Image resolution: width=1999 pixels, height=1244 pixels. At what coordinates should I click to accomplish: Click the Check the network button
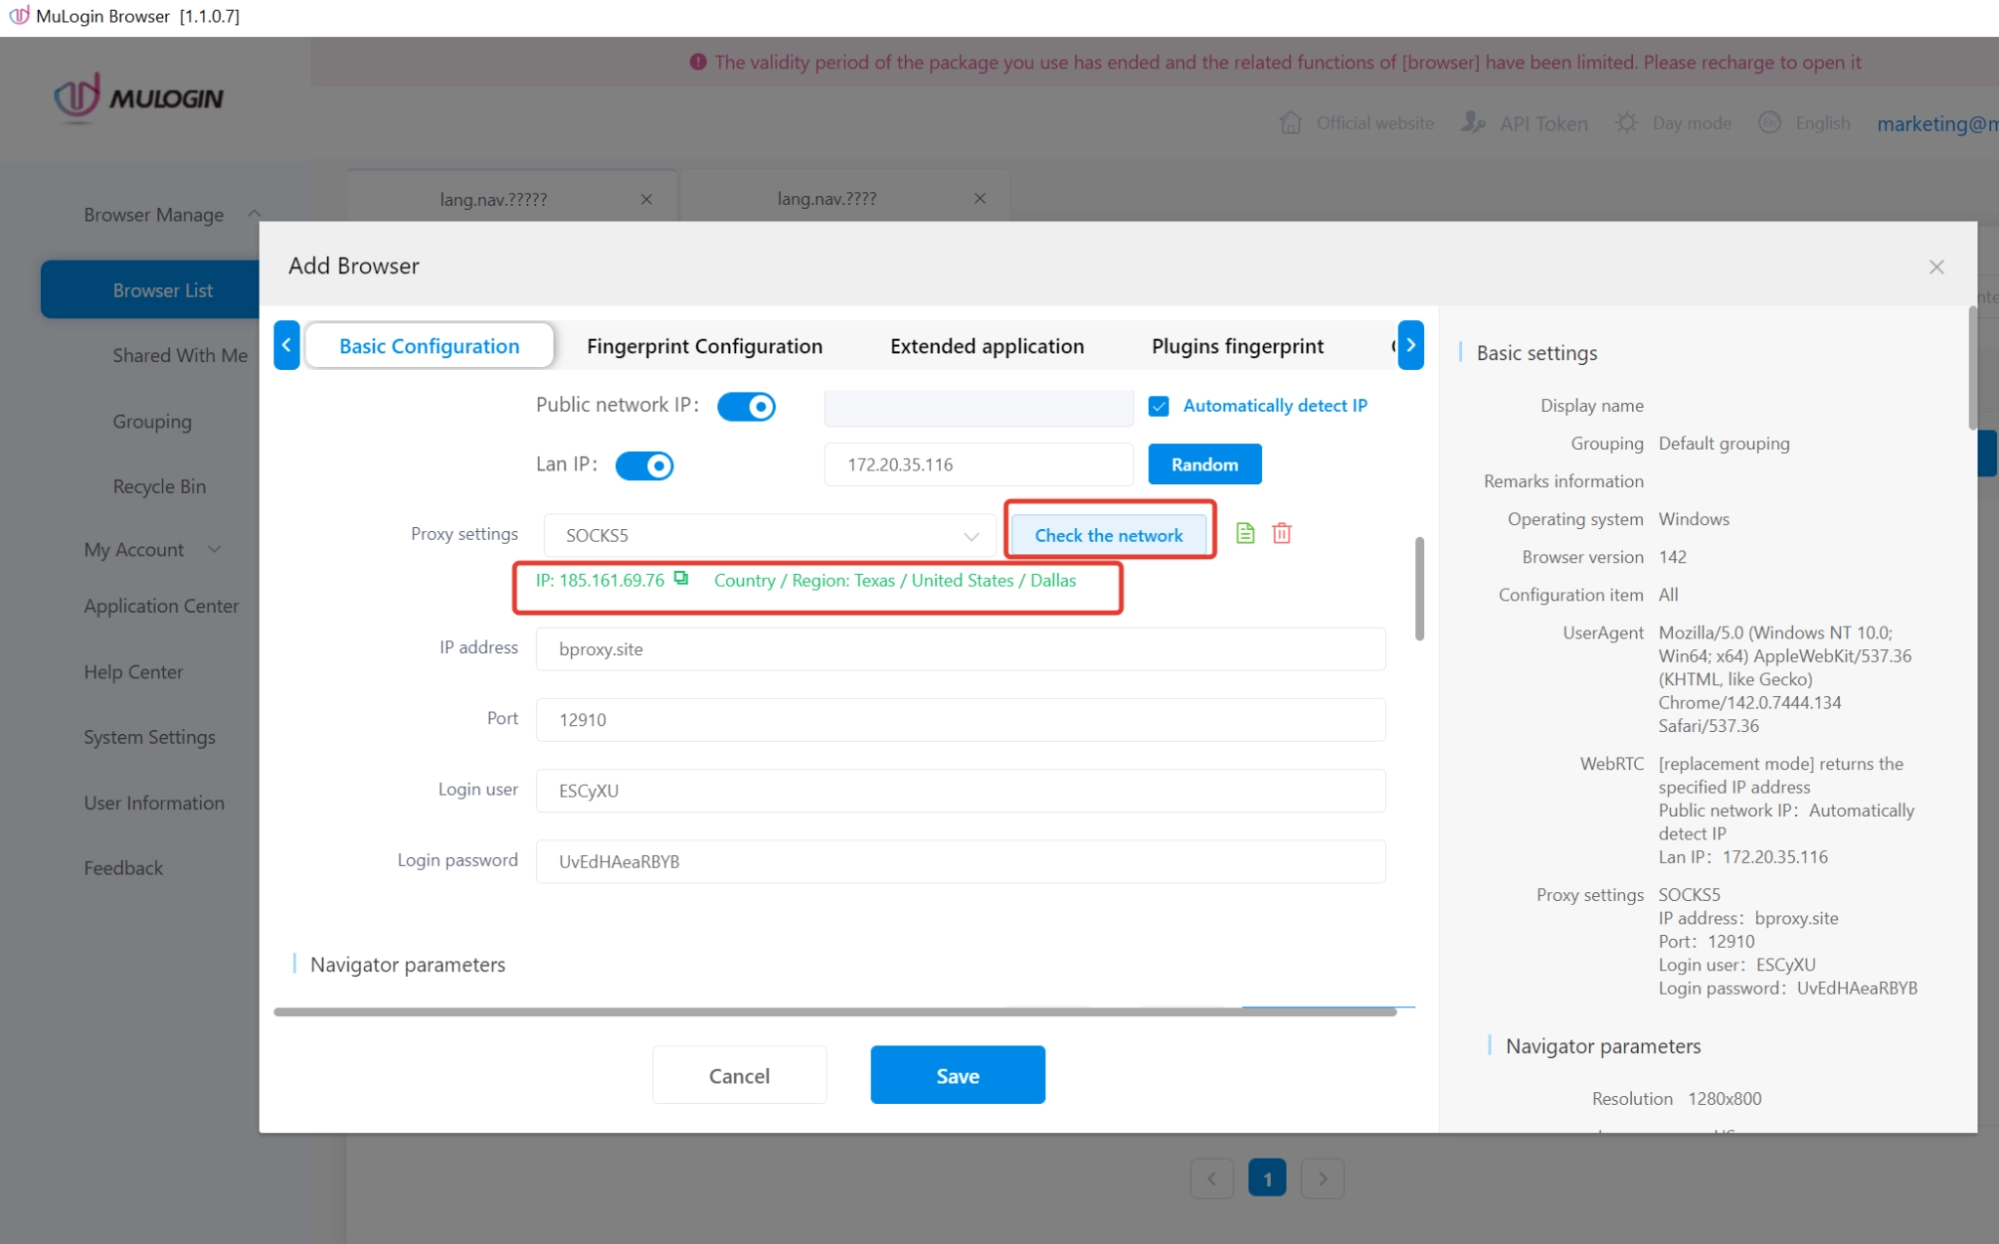point(1109,535)
